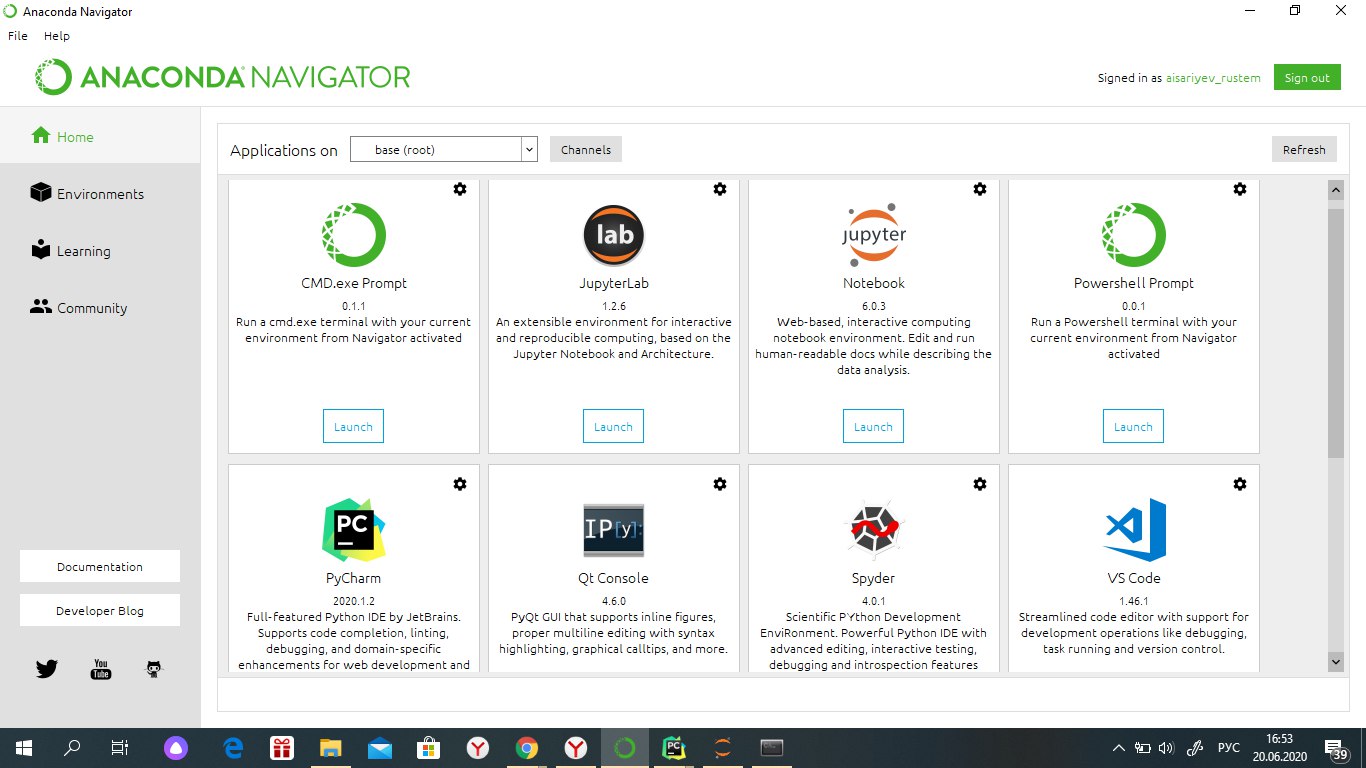This screenshot has width=1366, height=768.
Task: Open the Windows Start menu
Action: coord(23,747)
